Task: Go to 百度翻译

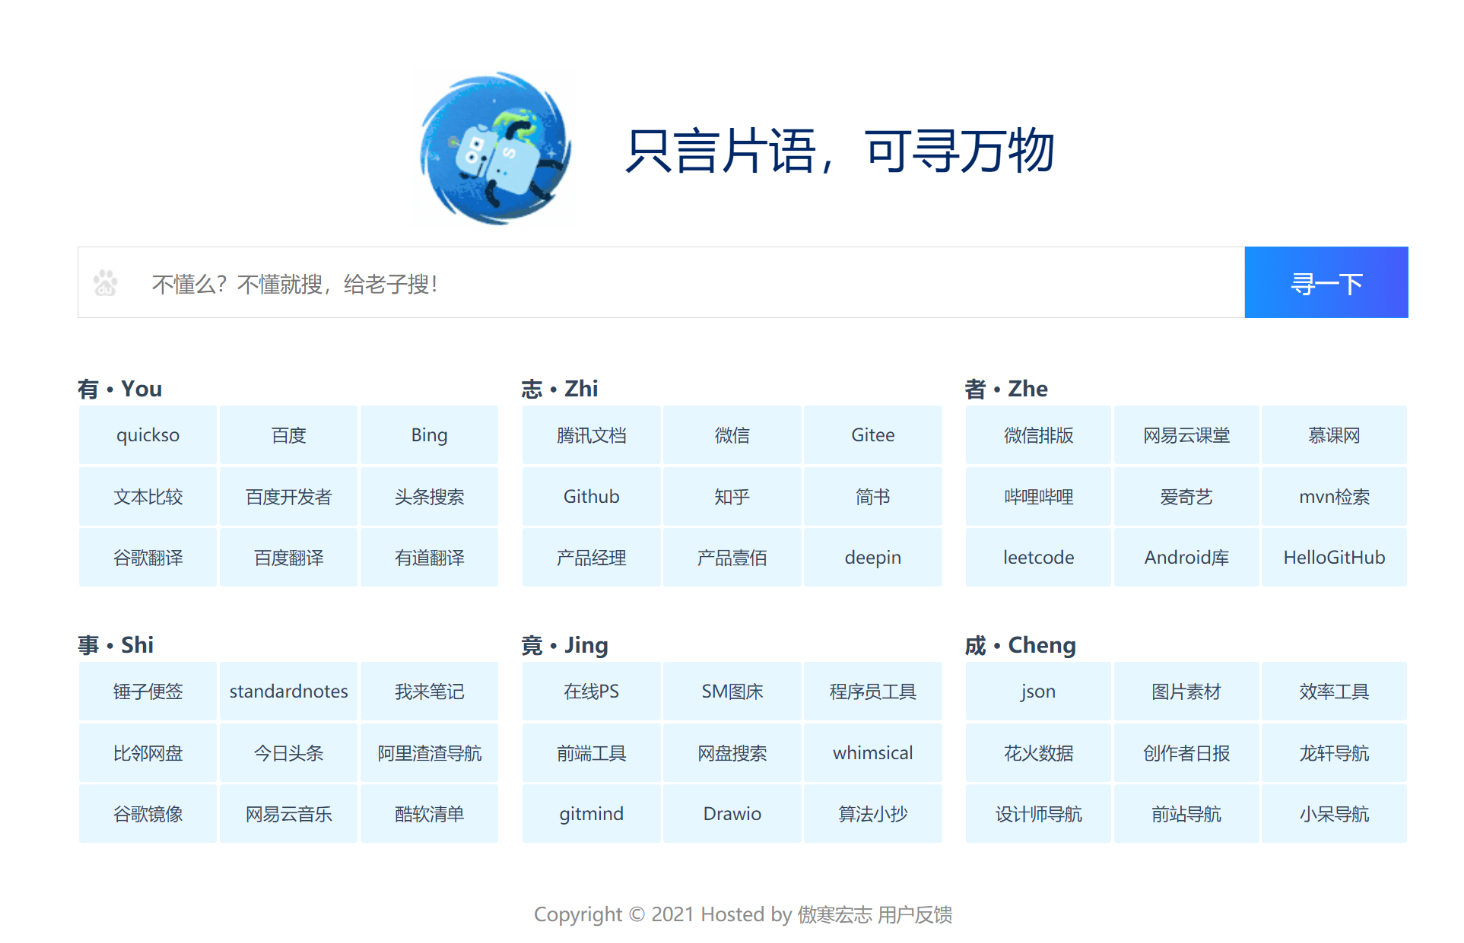Action: pos(289,558)
